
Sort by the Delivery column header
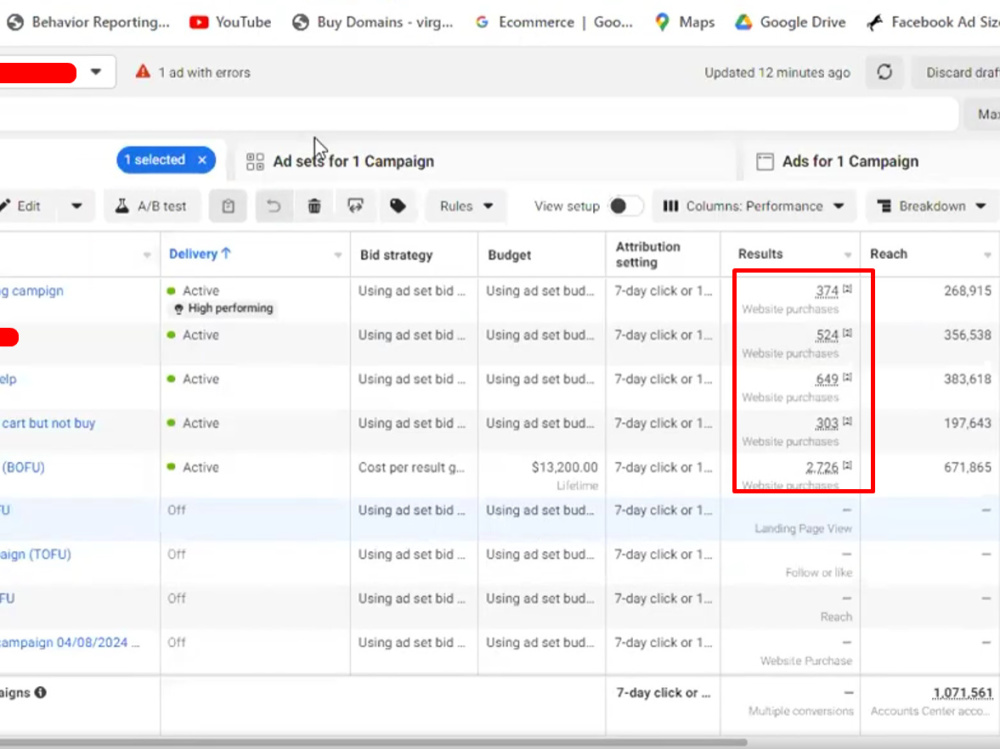pos(200,254)
